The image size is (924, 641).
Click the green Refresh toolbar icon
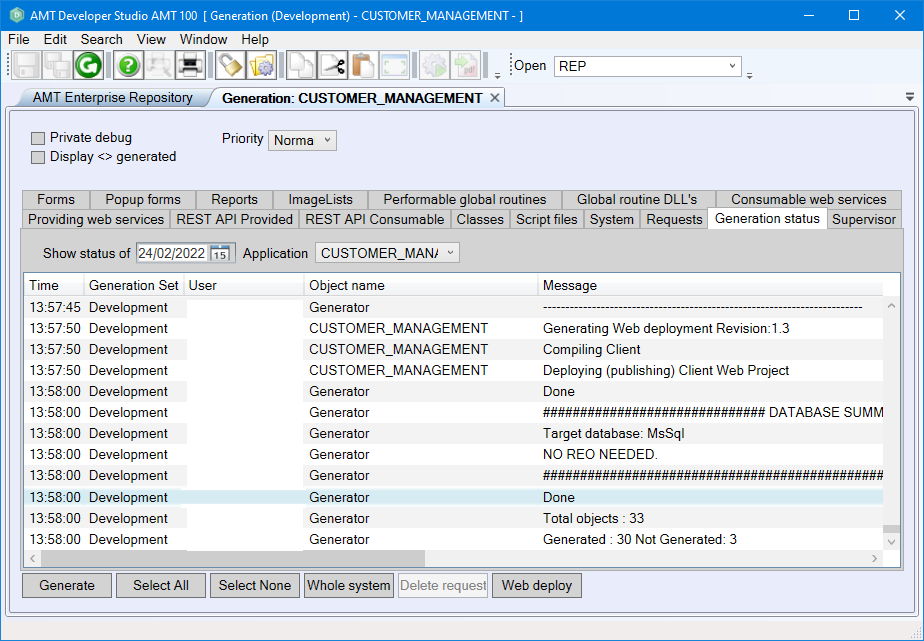[88, 65]
